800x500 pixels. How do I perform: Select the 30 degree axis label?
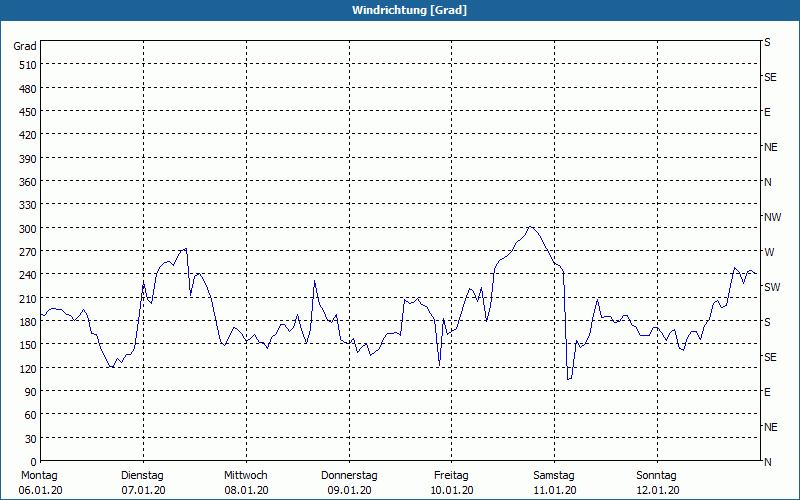point(31,439)
